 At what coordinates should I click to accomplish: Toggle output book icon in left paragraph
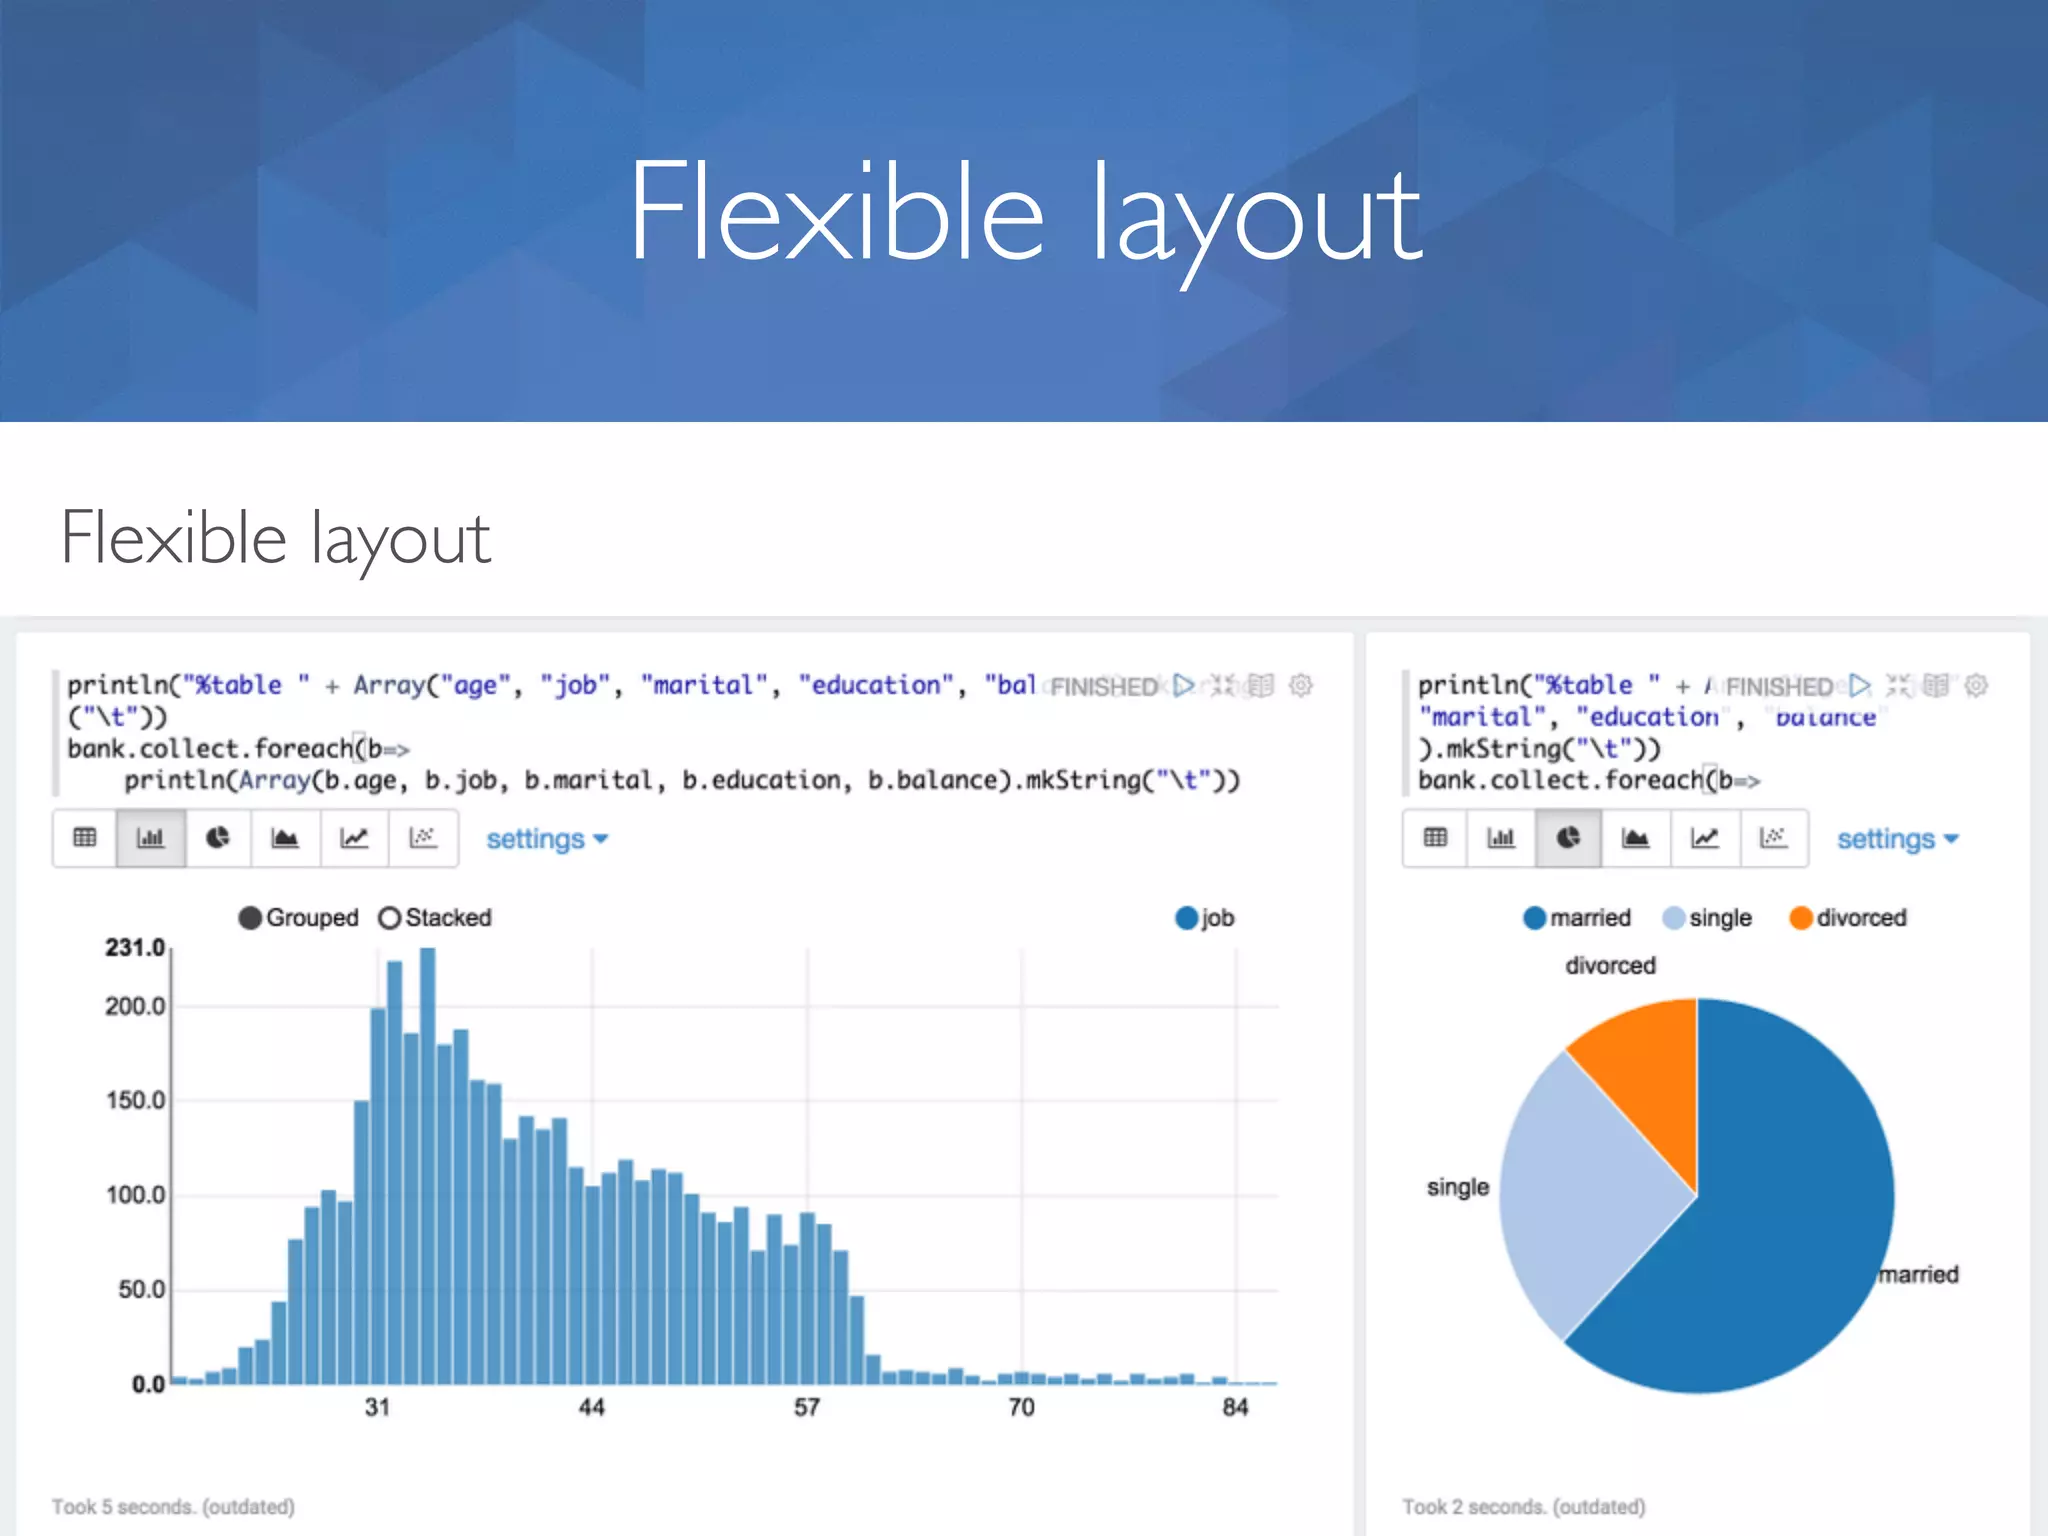1261,685
